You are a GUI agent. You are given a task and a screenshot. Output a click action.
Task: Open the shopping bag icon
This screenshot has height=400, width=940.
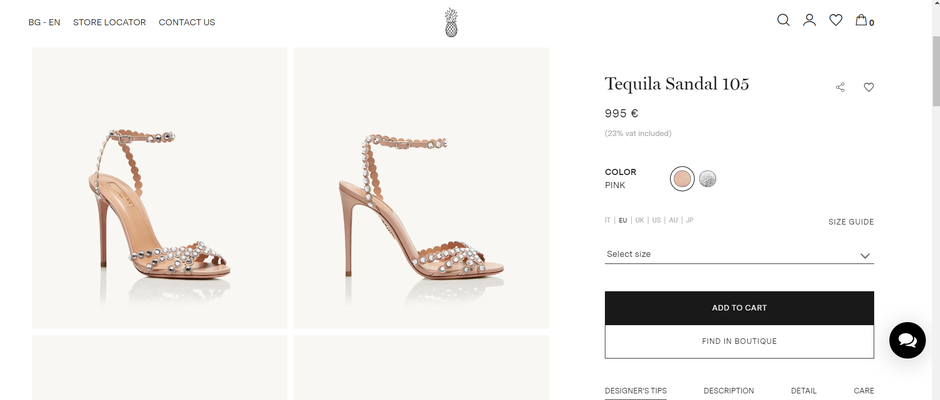tap(862, 20)
